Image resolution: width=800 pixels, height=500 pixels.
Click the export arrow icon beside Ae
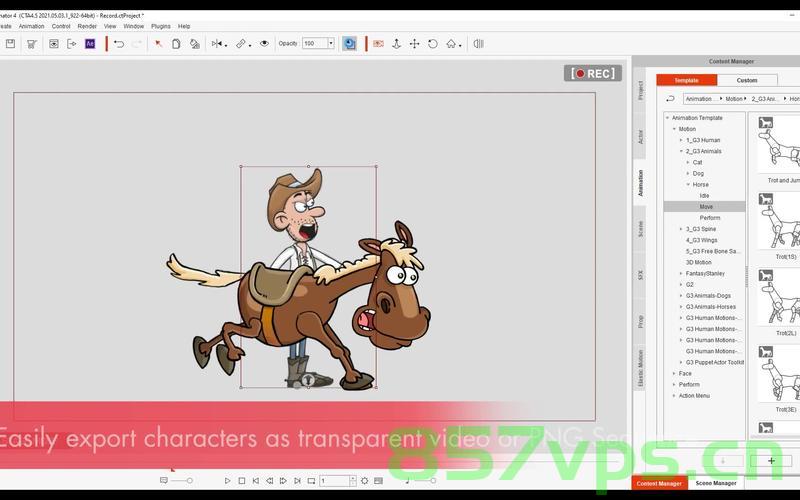click(x=71, y=44)
